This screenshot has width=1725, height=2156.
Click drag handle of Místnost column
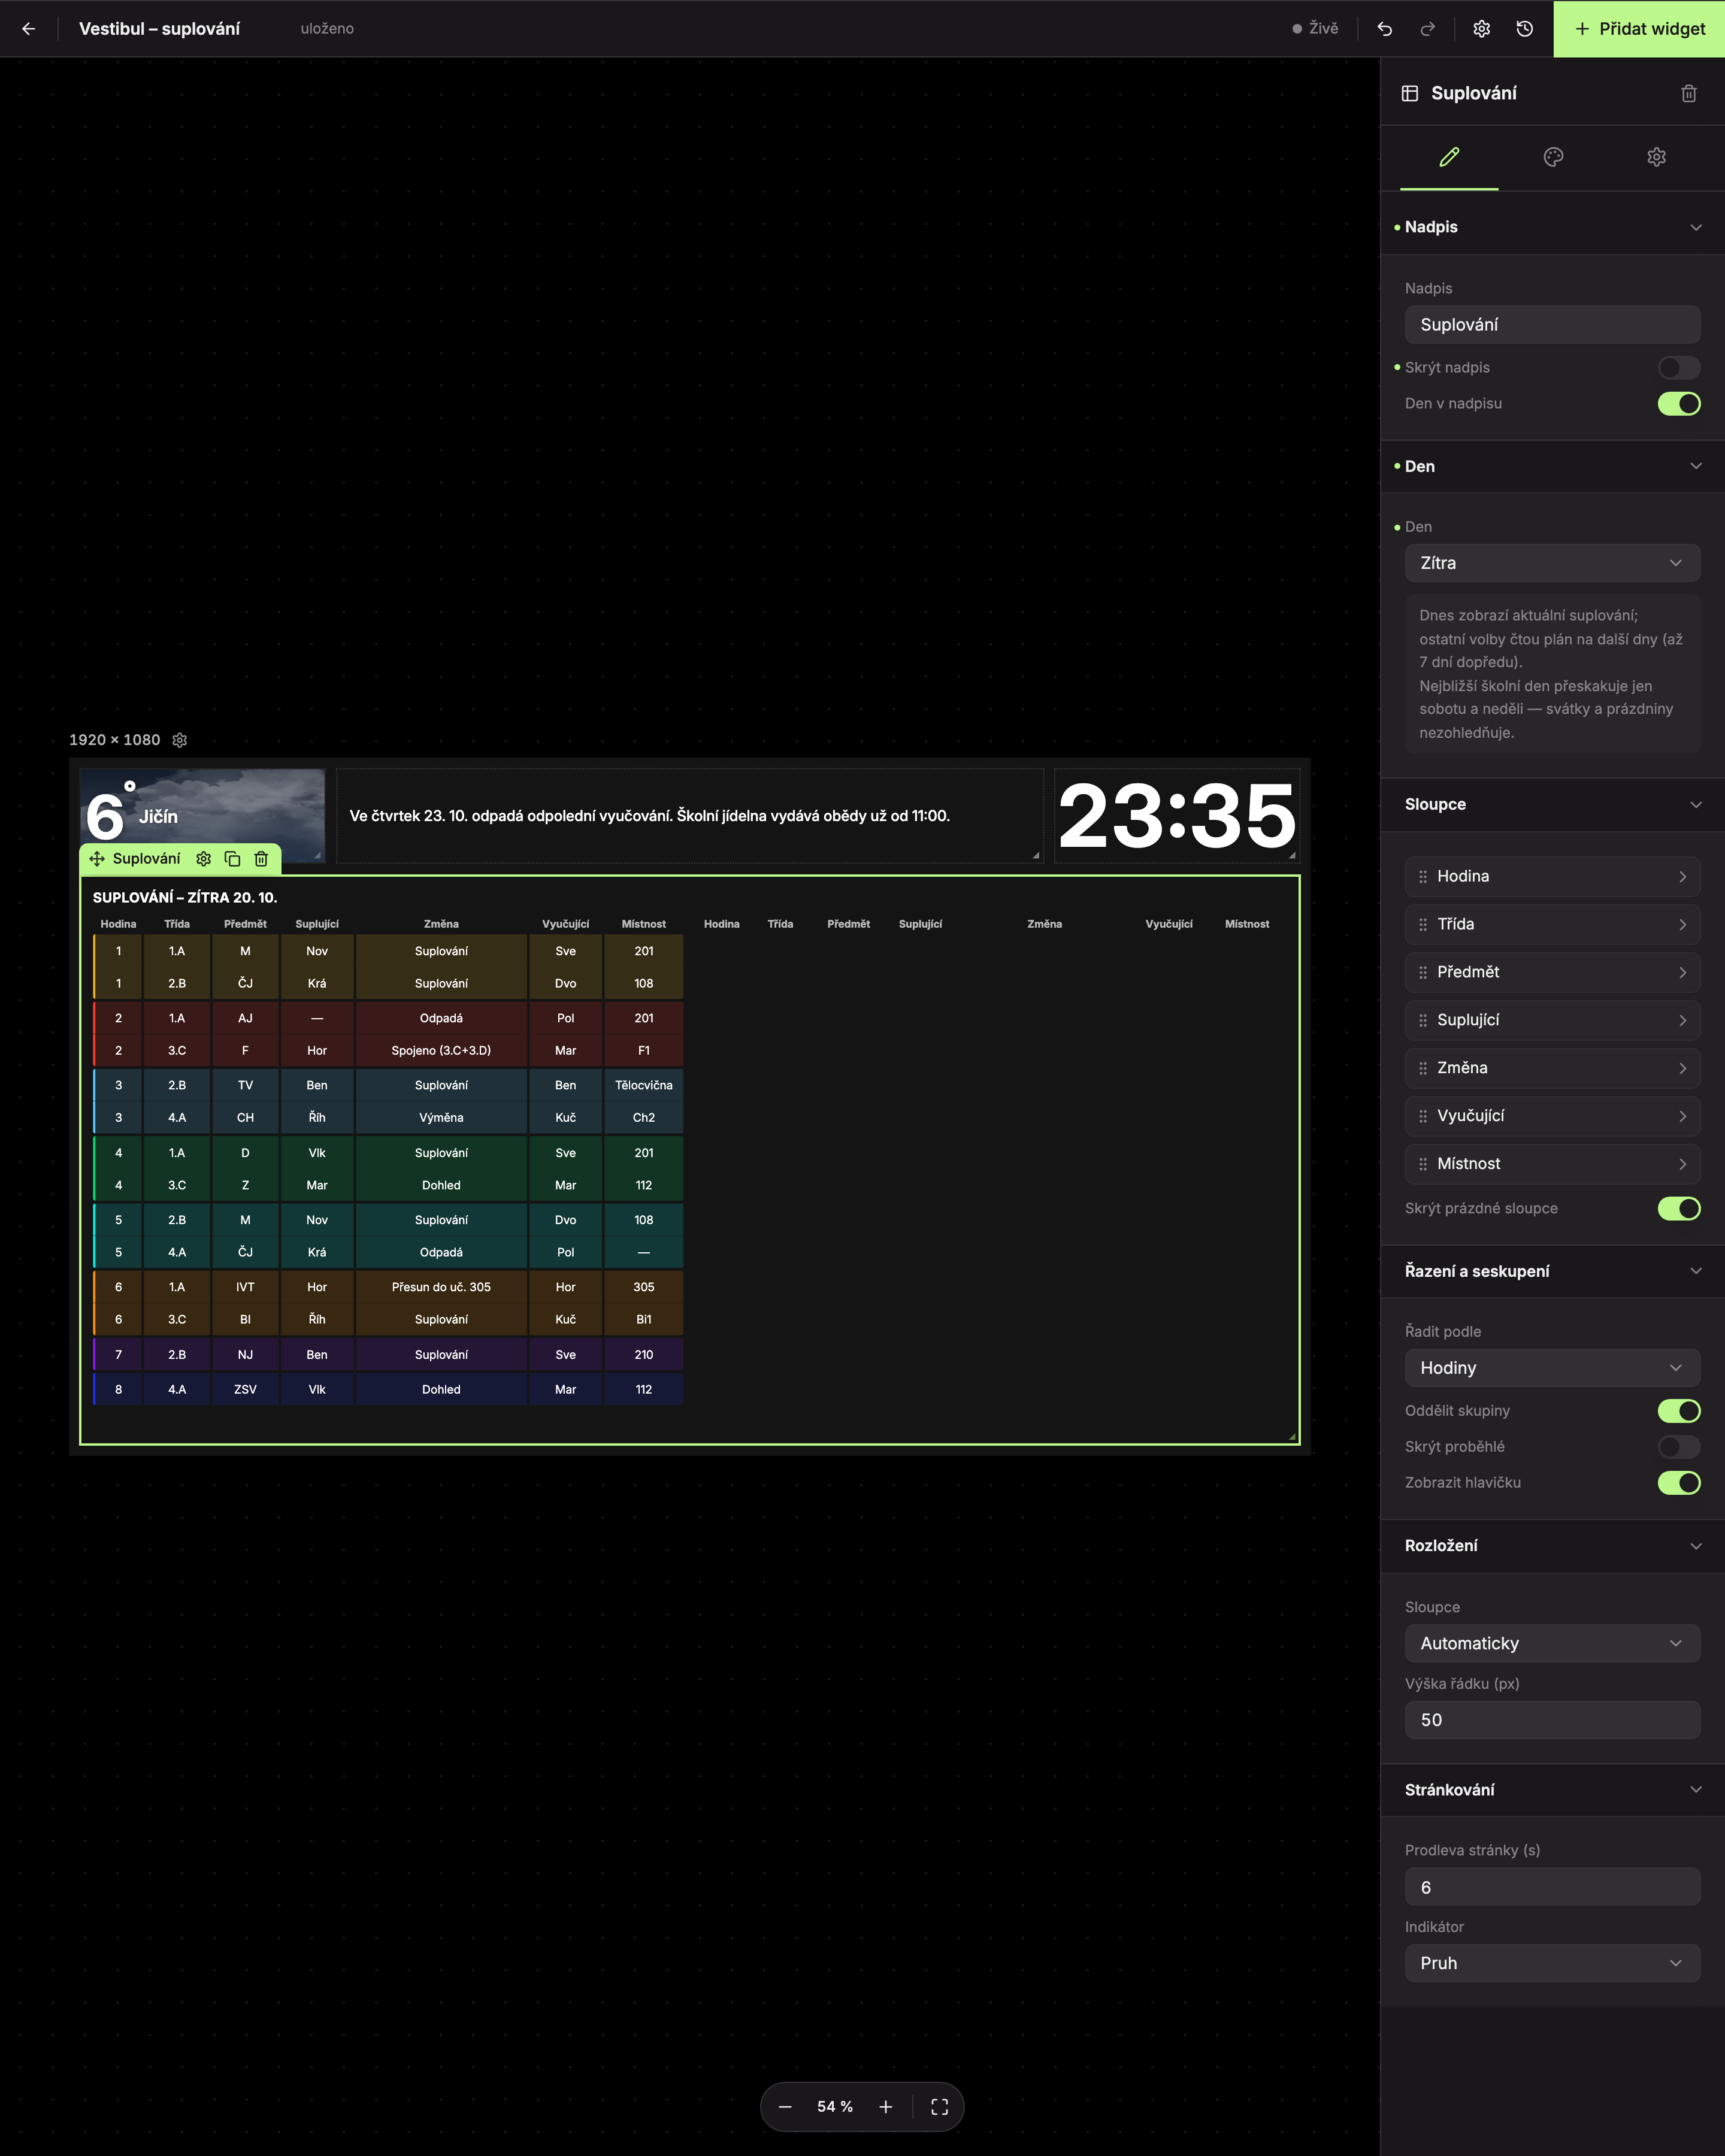click(1423, 1164)
